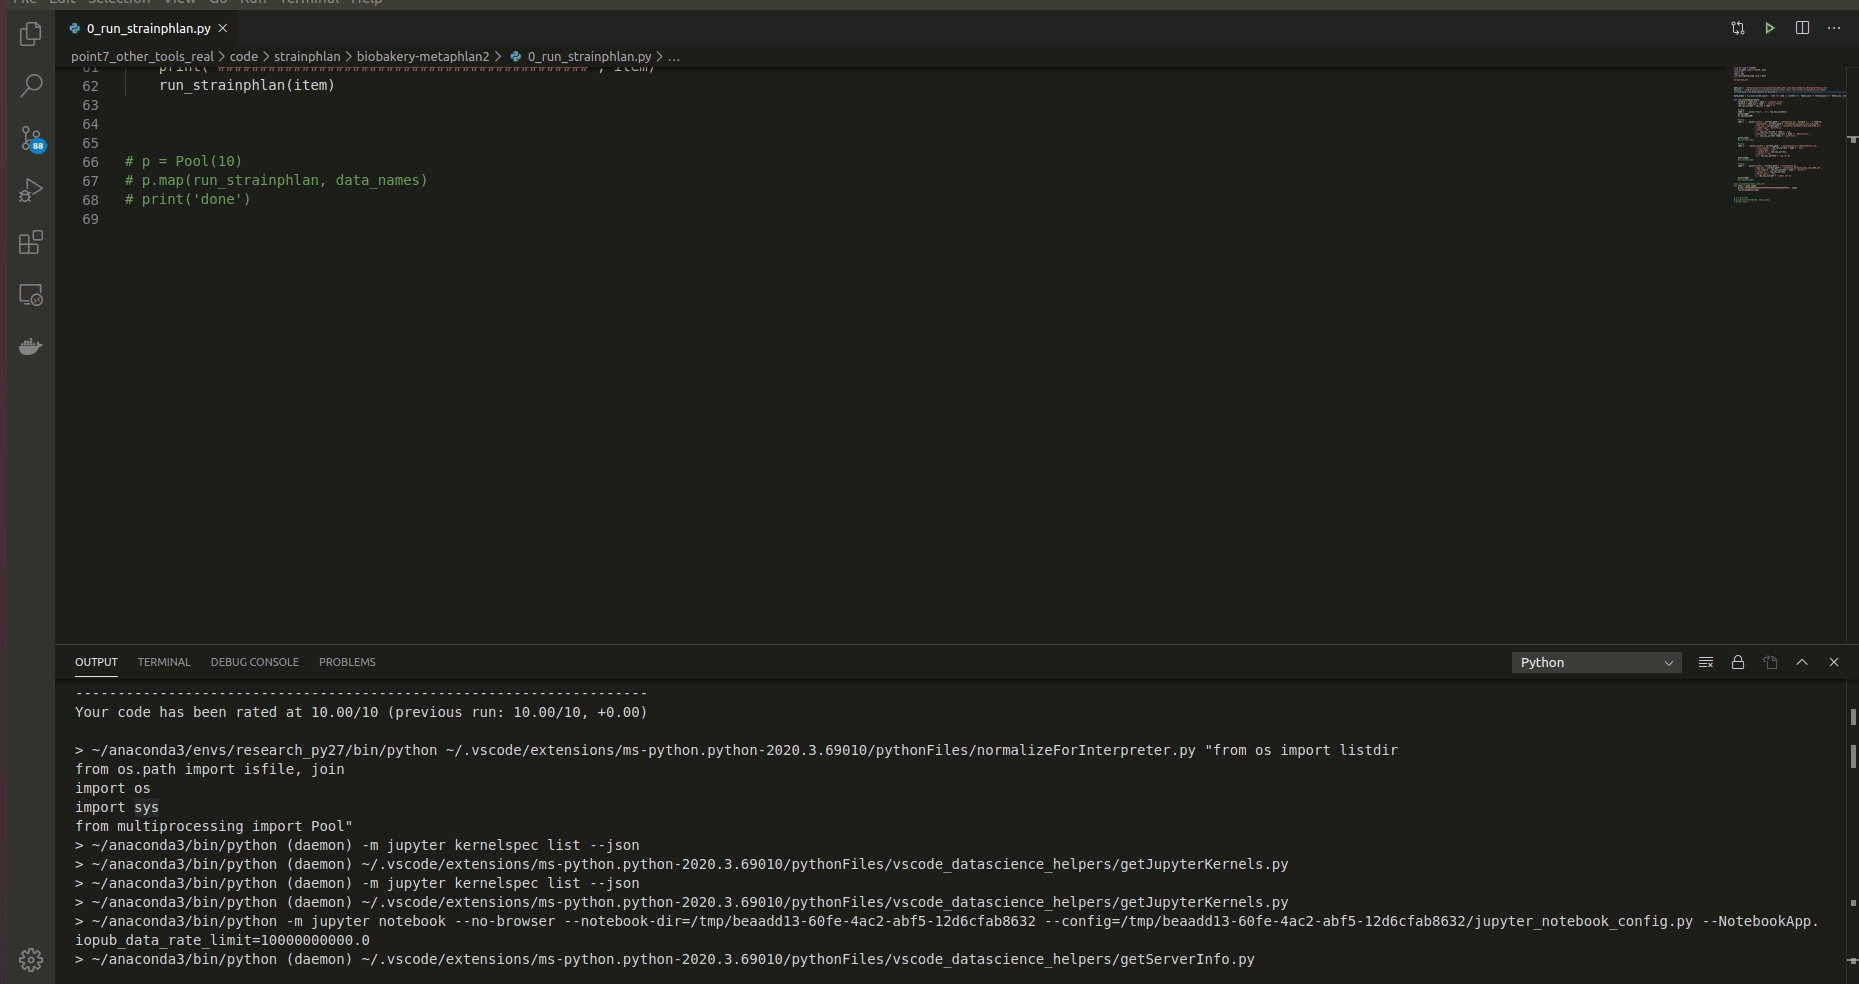Toggle lock scrolling in the Output panel
This screenshot has width=1859, height=984.
click(1737, 662)
